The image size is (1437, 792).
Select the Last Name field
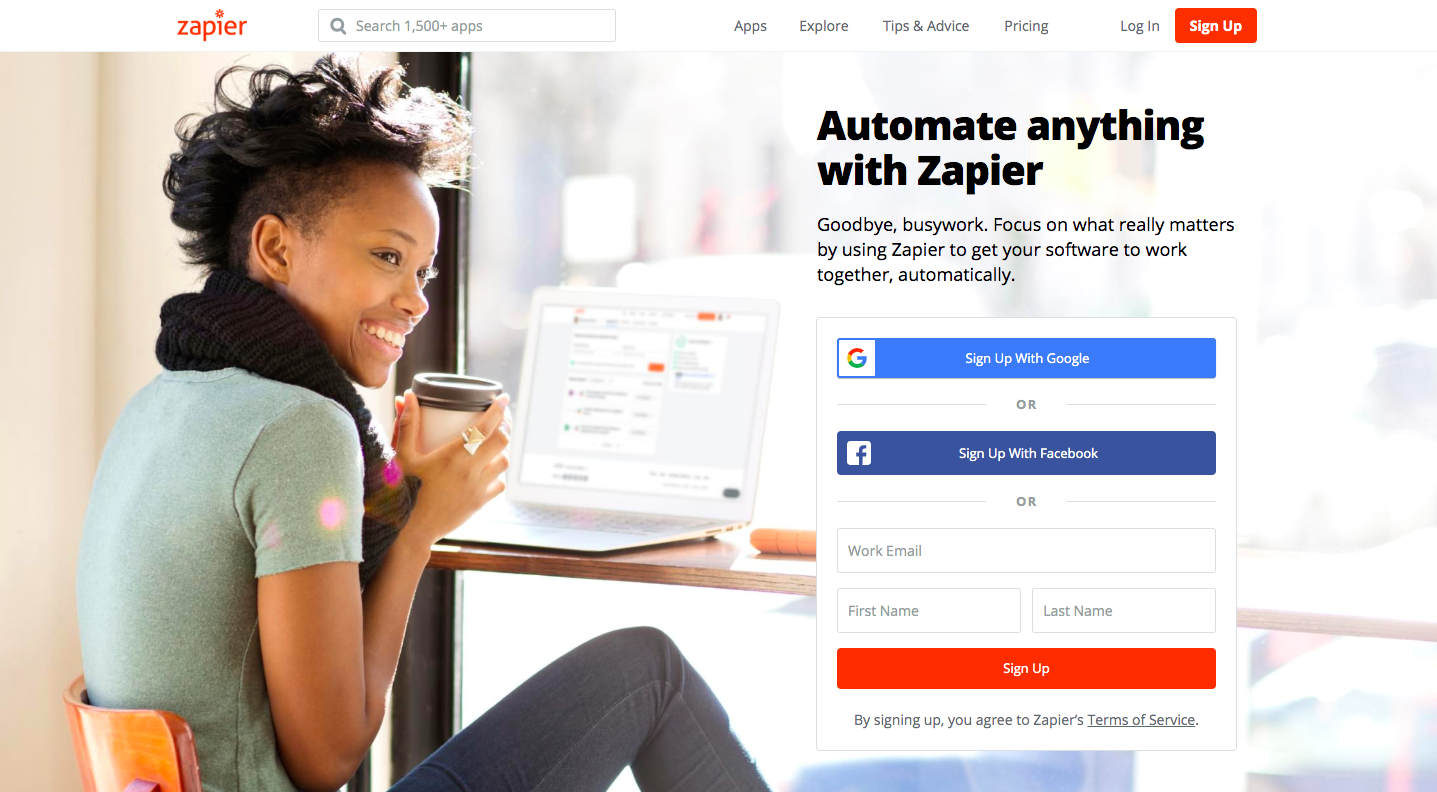1124,610
